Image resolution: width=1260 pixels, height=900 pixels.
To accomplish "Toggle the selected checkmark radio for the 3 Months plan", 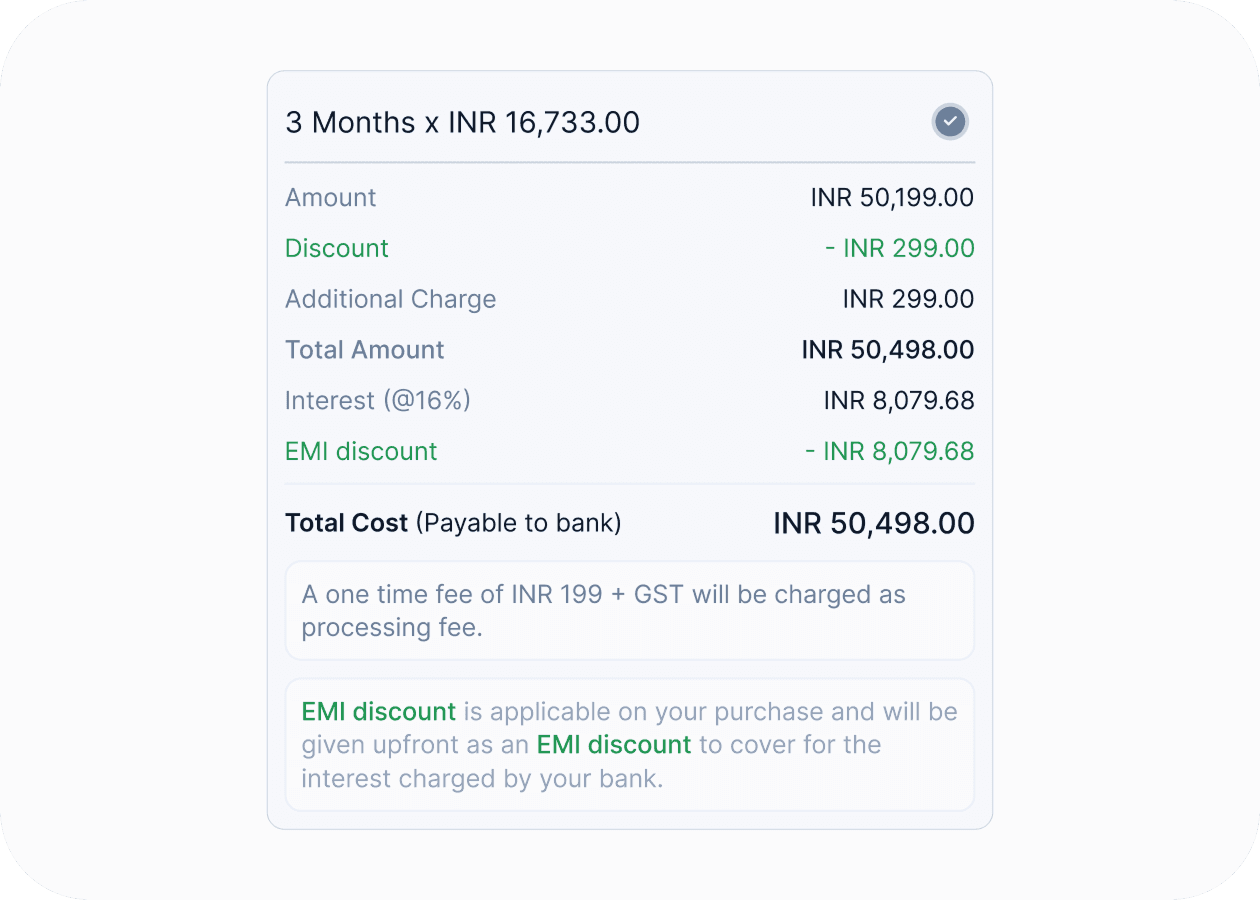I will click(x=950, y=122).
